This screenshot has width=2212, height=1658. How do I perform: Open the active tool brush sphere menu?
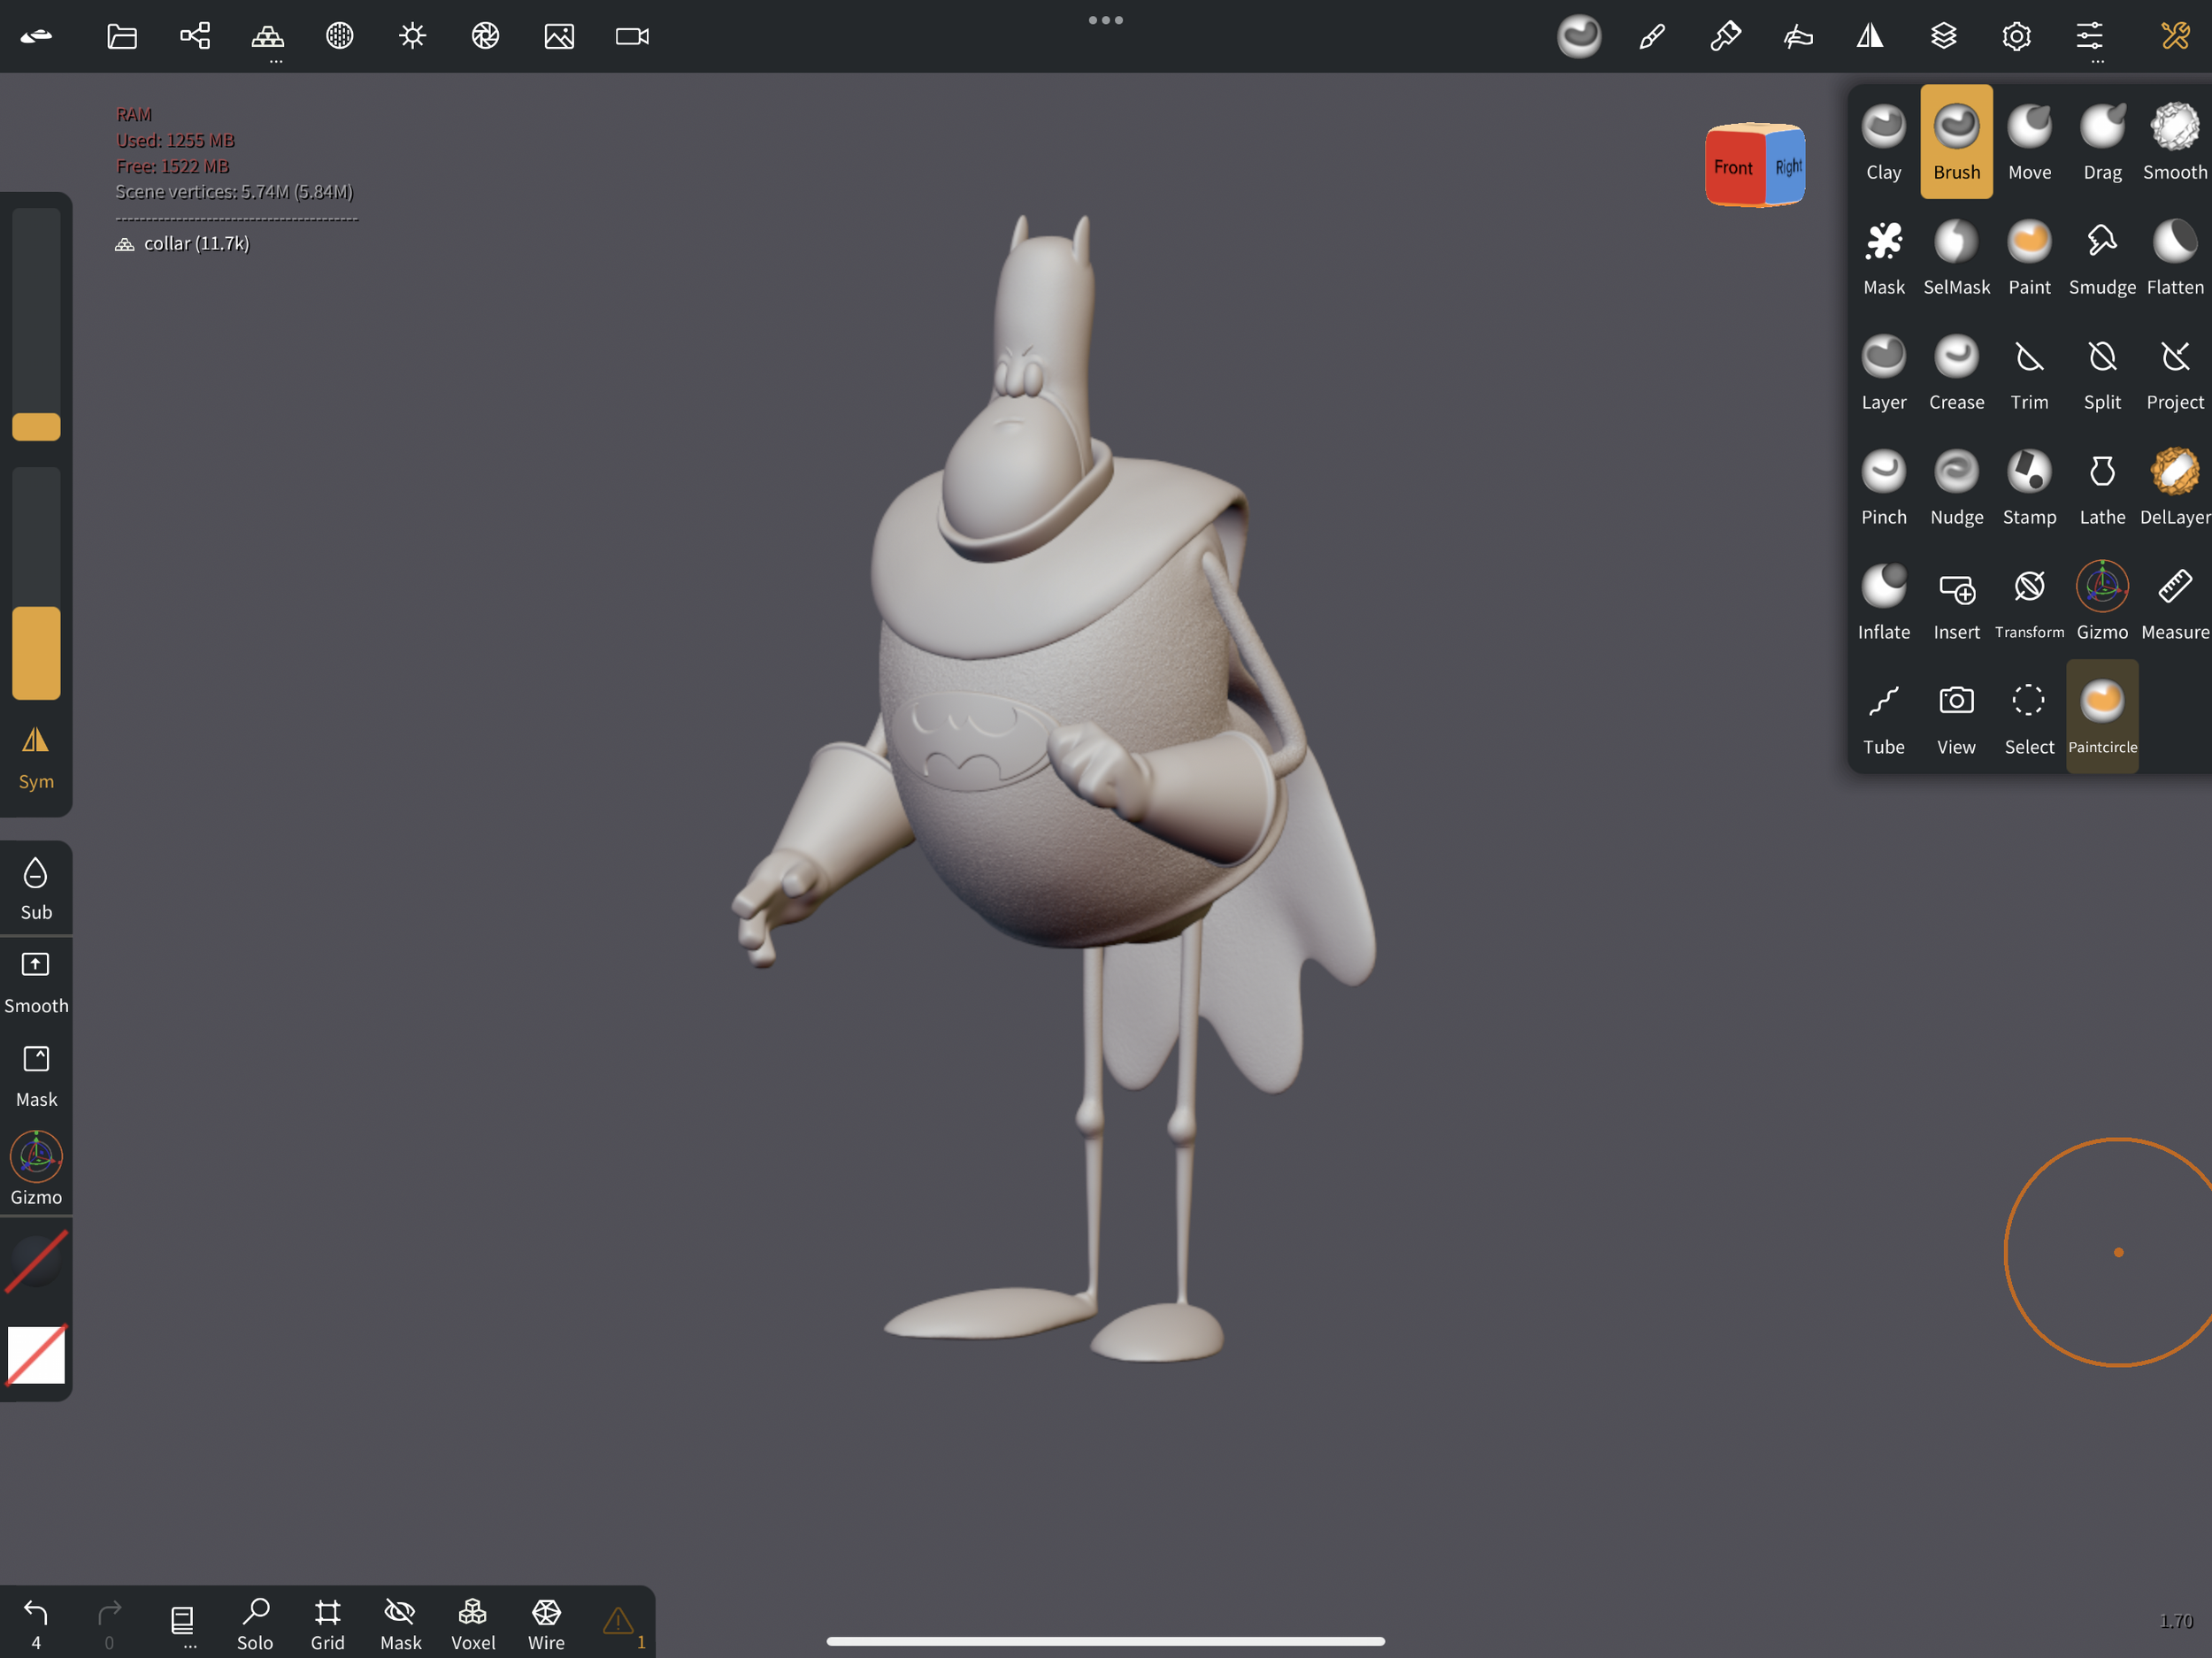(1579, 37)
